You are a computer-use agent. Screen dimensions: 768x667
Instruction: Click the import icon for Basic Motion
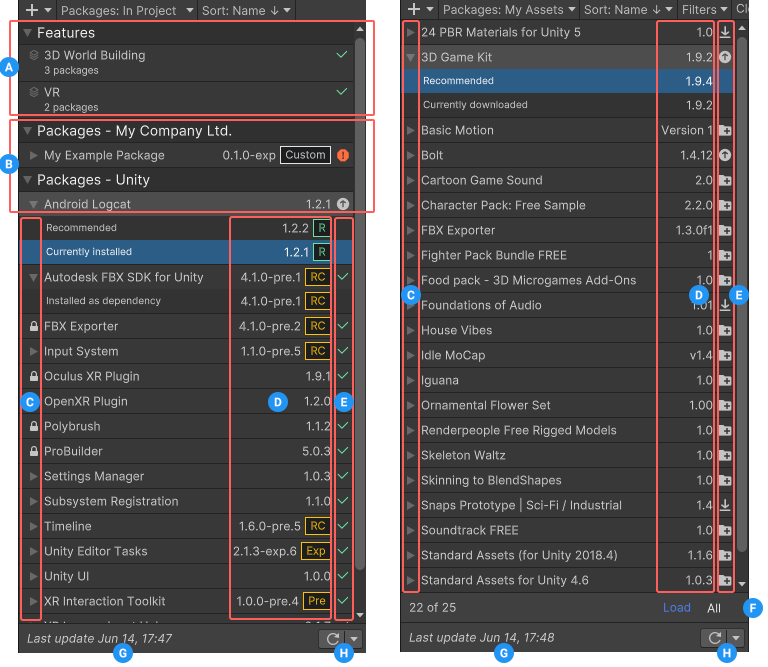point(725,131)
